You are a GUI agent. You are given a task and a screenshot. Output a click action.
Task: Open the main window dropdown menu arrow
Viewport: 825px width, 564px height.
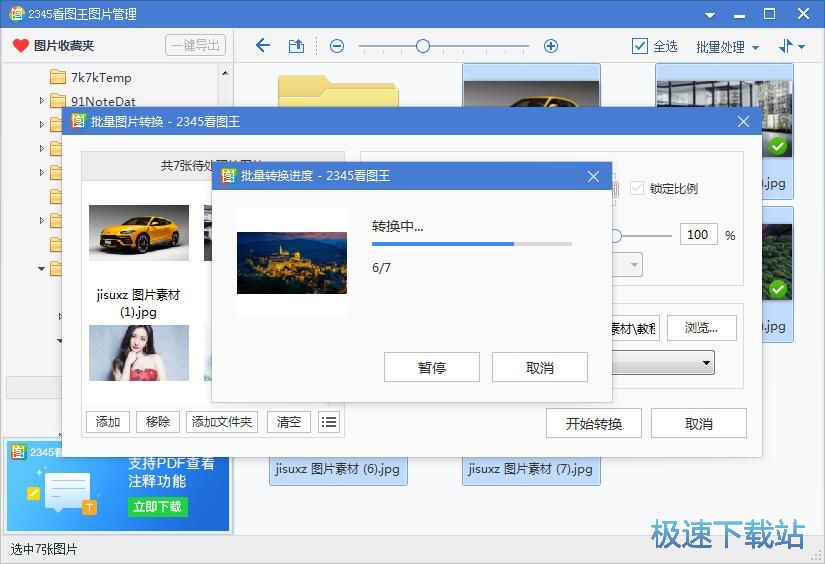(x=710, y=15)
